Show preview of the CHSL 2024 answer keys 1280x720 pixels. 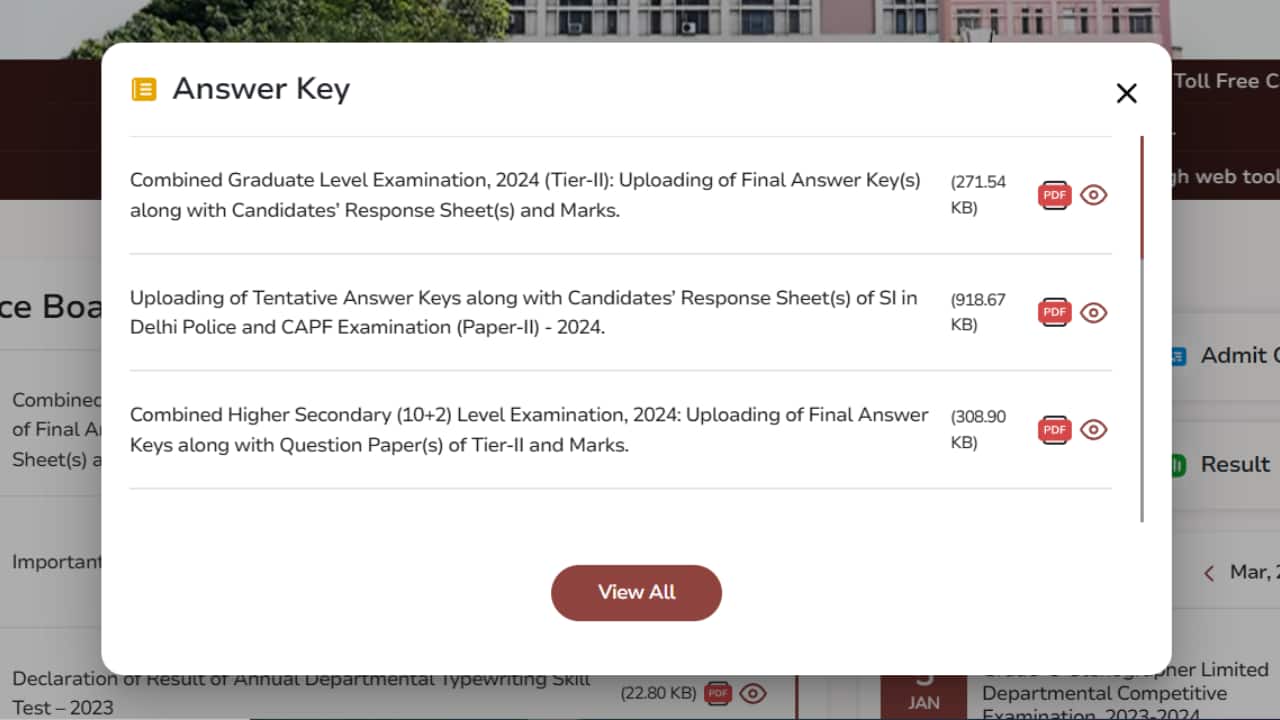click(x=1093, y=429)
